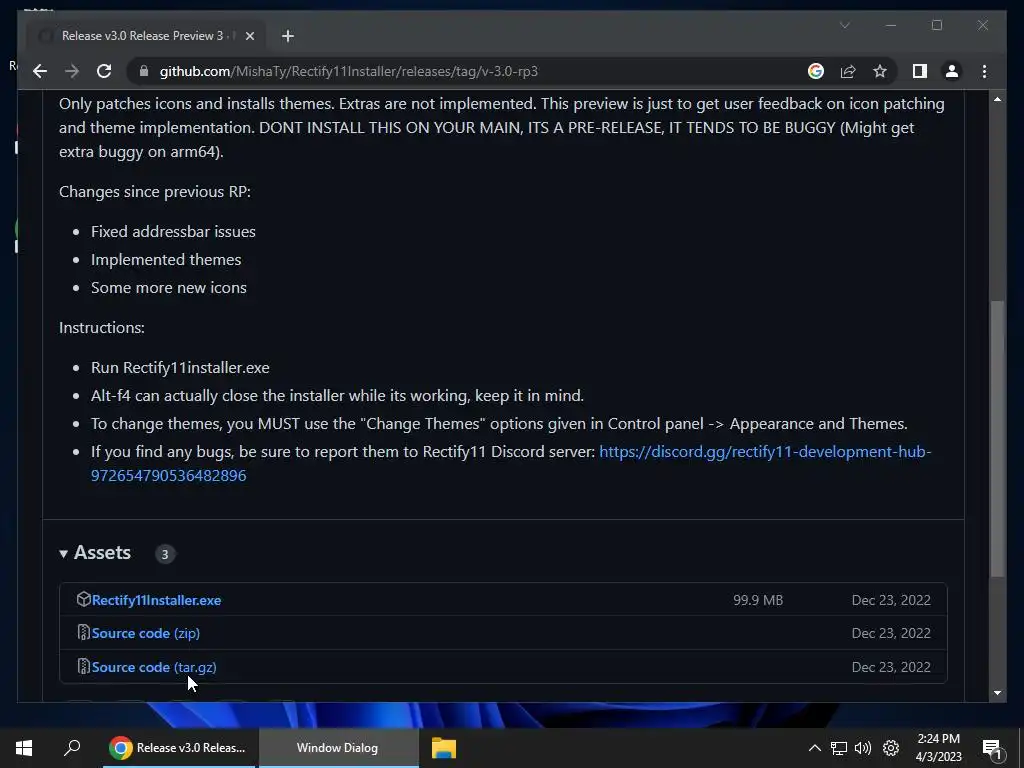Click the settings gear tray icon
The height and width of the screenshot is (768, 1024).
pyautogui.click(x=891, y=748)
